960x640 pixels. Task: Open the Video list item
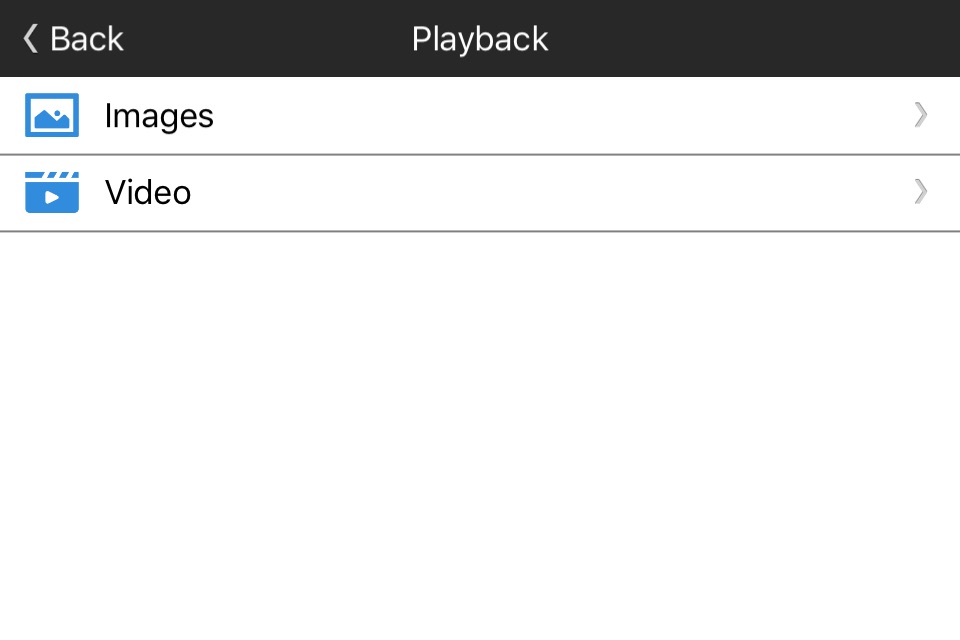[x=480, y=194]
